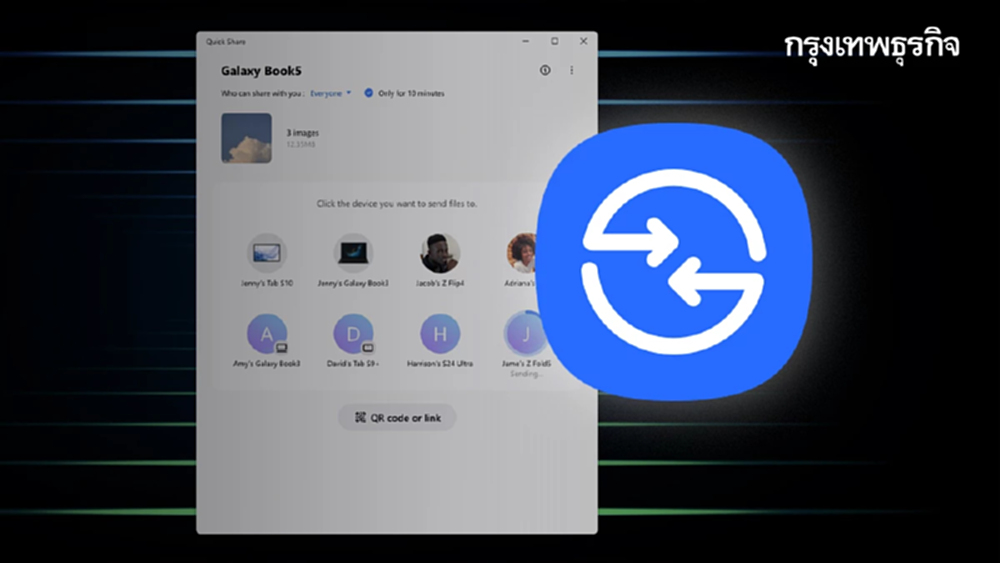Click the 'Who can share with you' label

[x=262, y=93]
